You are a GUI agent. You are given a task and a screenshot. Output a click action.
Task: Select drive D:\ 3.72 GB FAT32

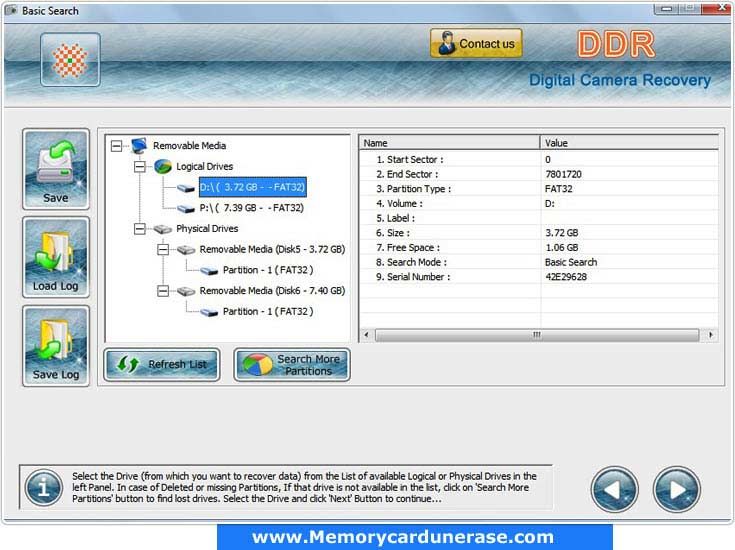click(253, 187)
